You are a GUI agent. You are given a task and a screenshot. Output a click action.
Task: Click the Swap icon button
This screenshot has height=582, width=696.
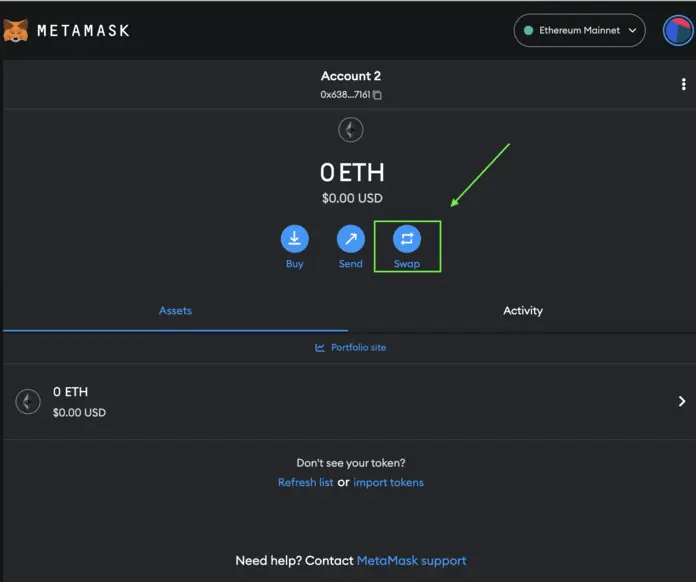point(407,239)
